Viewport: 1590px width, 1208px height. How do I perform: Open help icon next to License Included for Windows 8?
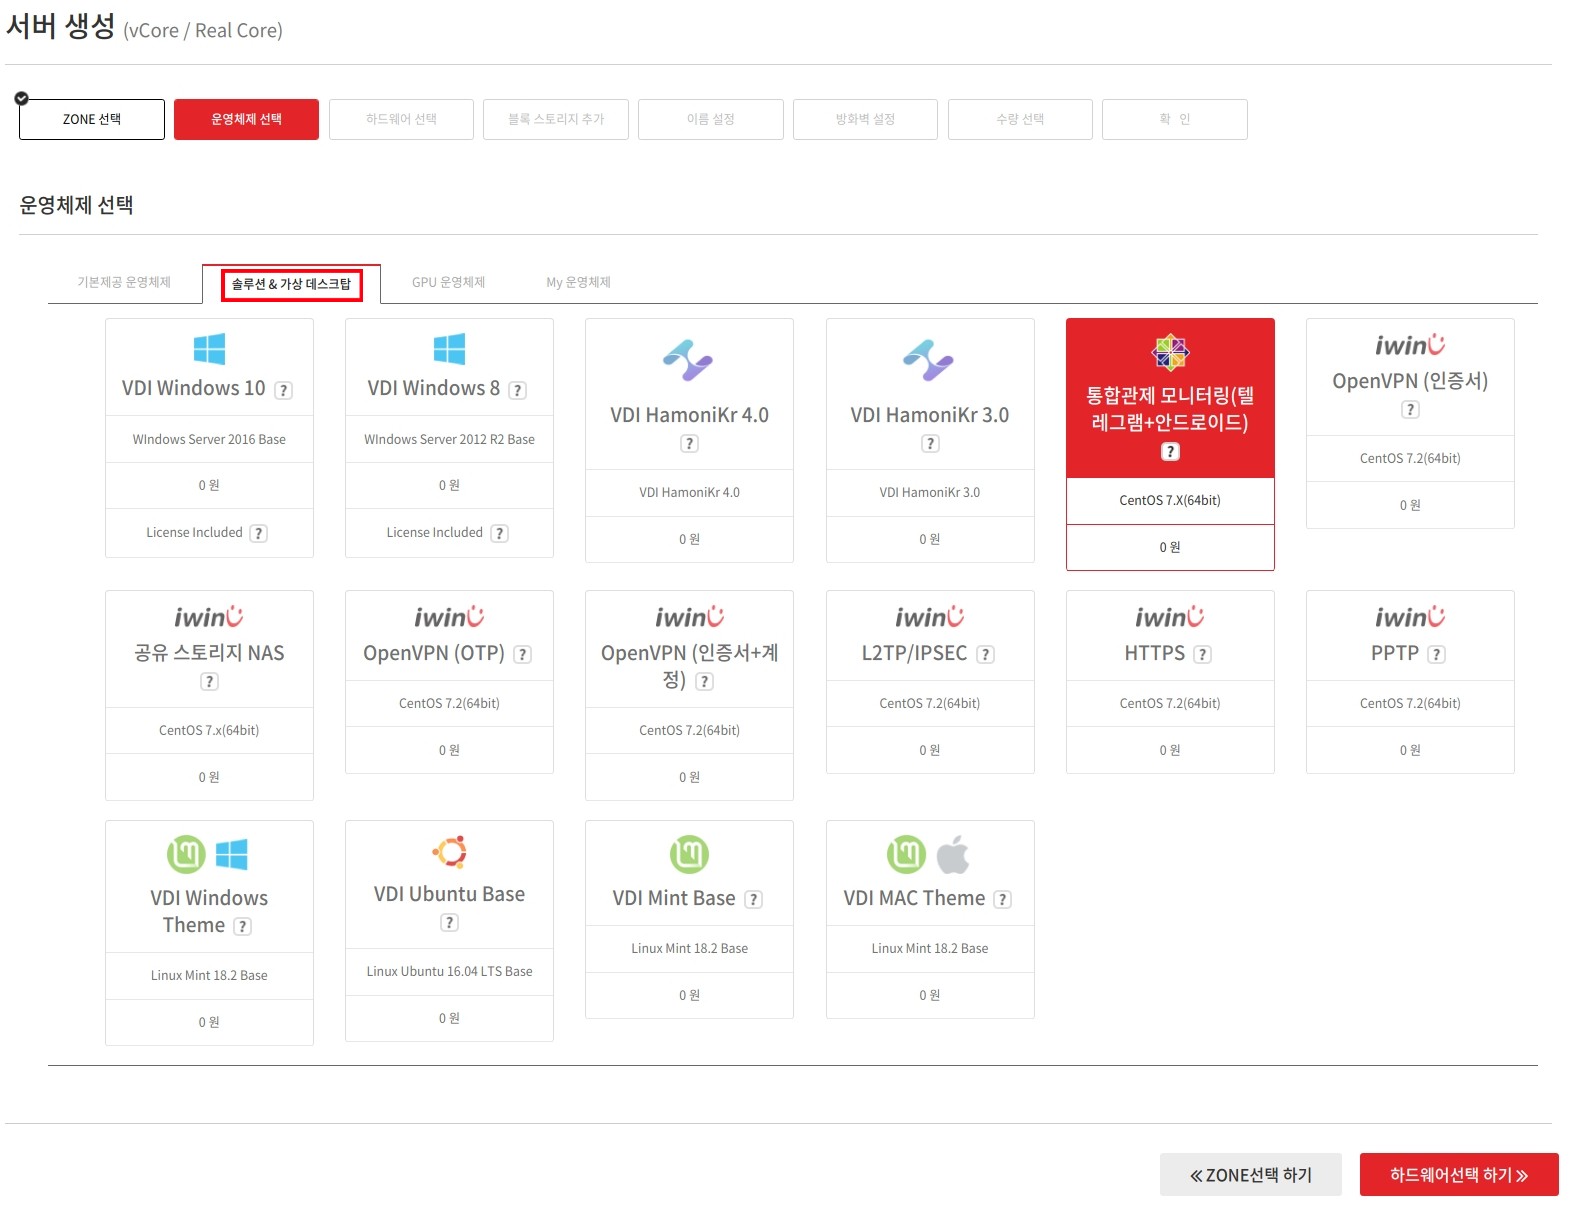tap(499, 533)
